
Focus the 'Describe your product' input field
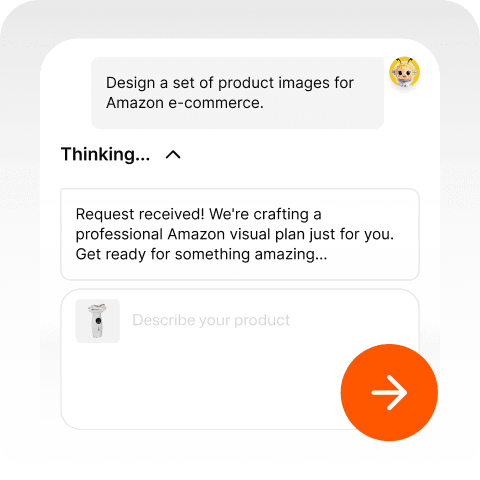(240, 359)
